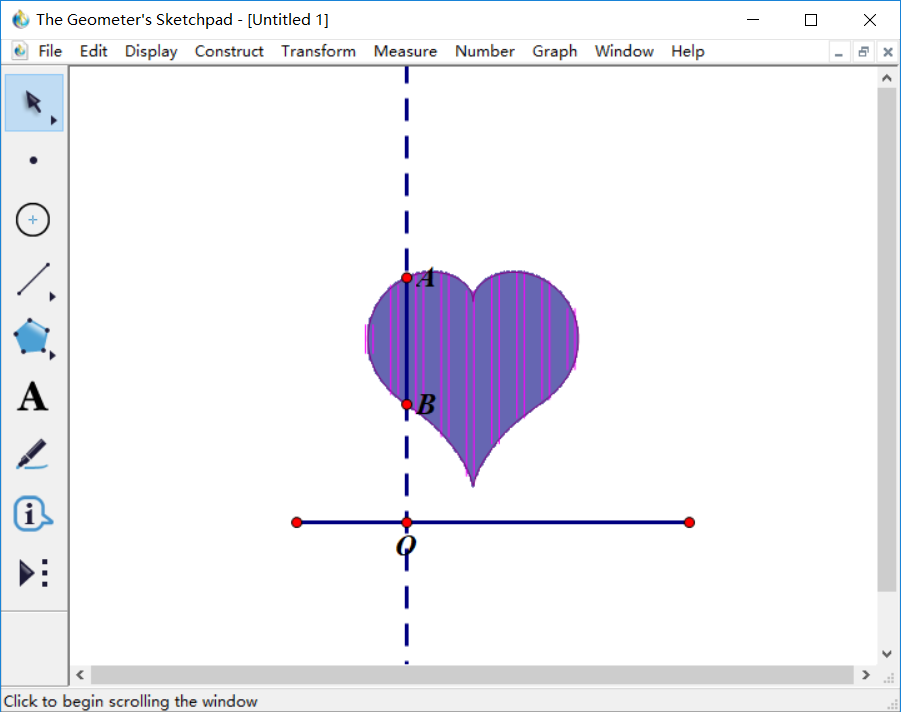
Task: Open the Construct menu
Action: coord(229,51)
